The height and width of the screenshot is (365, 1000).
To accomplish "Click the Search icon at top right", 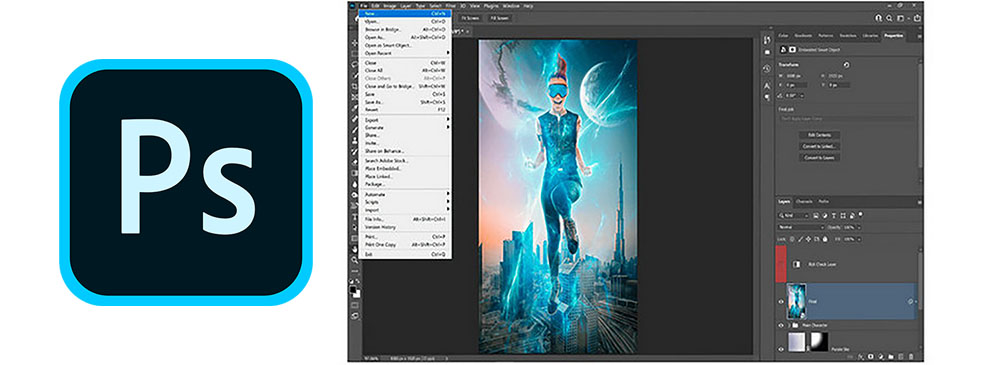I will pos(889,18).
